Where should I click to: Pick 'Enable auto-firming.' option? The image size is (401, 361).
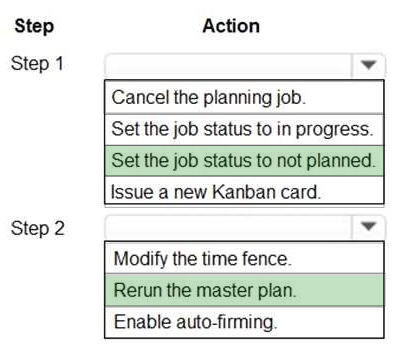coord(244,322)
